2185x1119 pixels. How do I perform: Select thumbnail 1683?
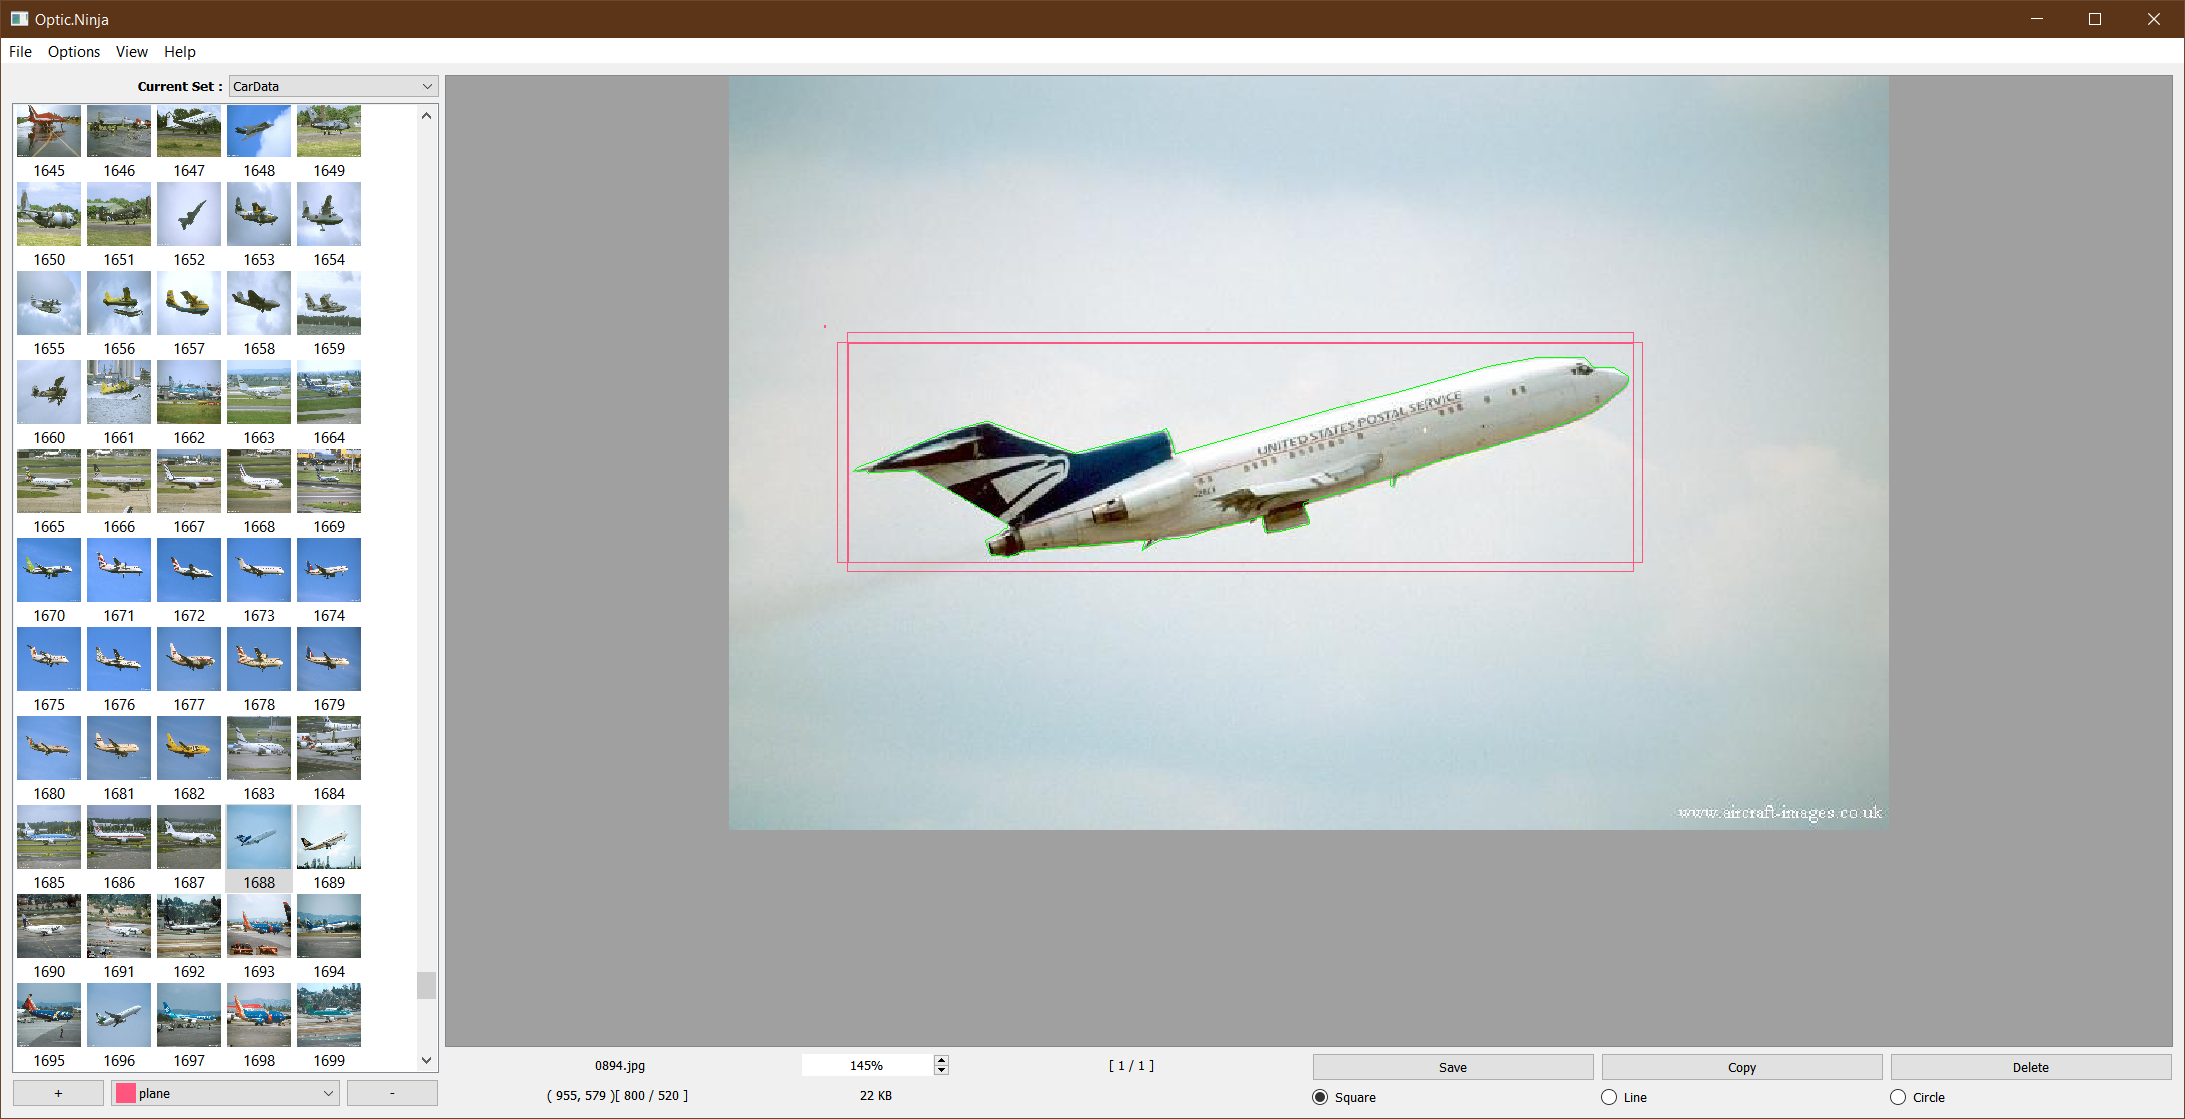click(x=259, y=748)
